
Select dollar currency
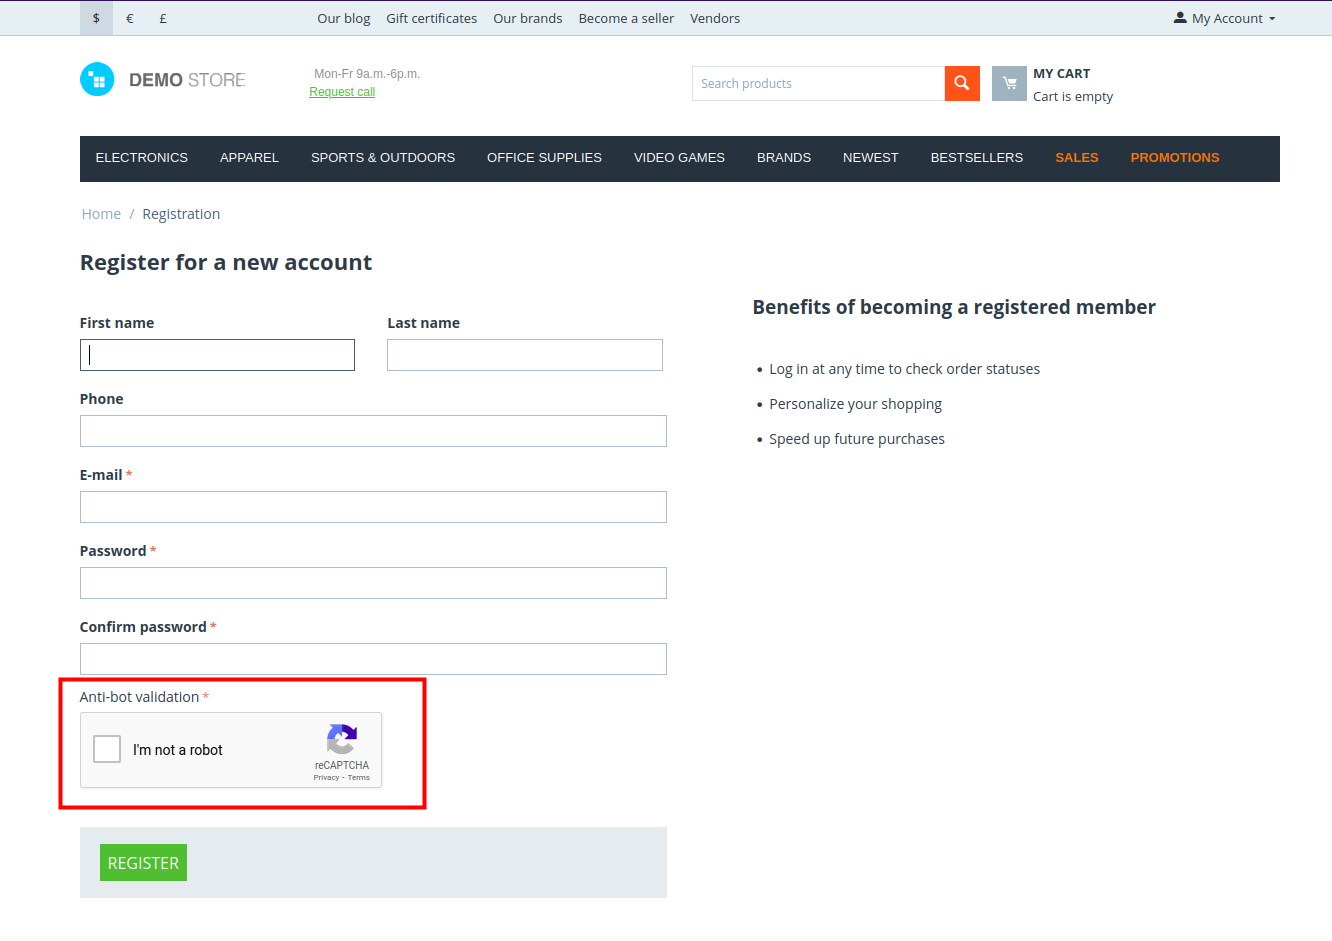[96, 18]
